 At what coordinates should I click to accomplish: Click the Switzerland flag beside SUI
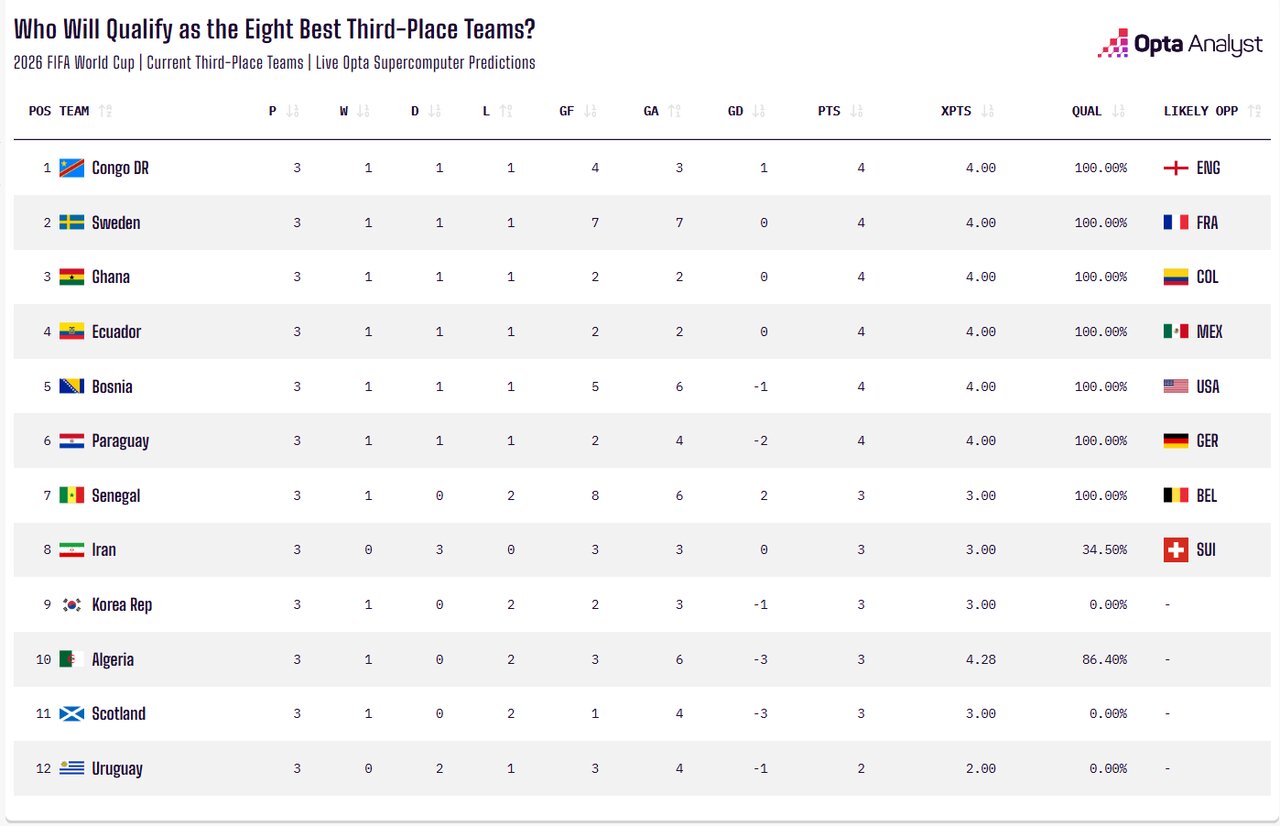(1176, 550)
